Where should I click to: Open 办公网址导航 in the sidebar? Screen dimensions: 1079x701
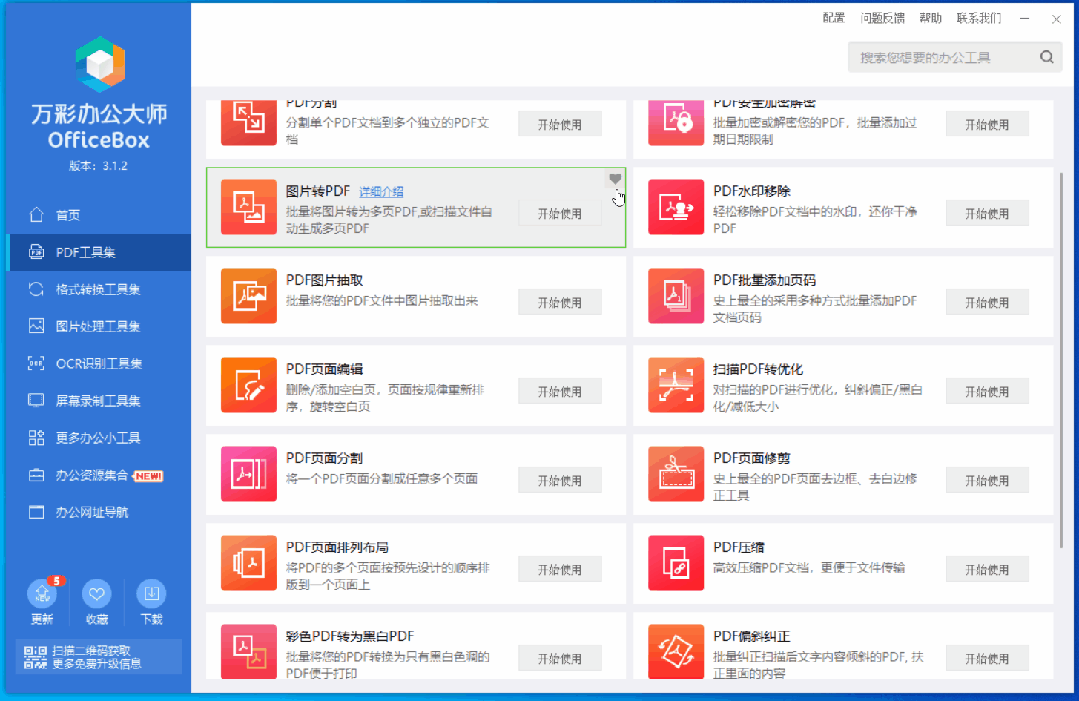(98, 513)
